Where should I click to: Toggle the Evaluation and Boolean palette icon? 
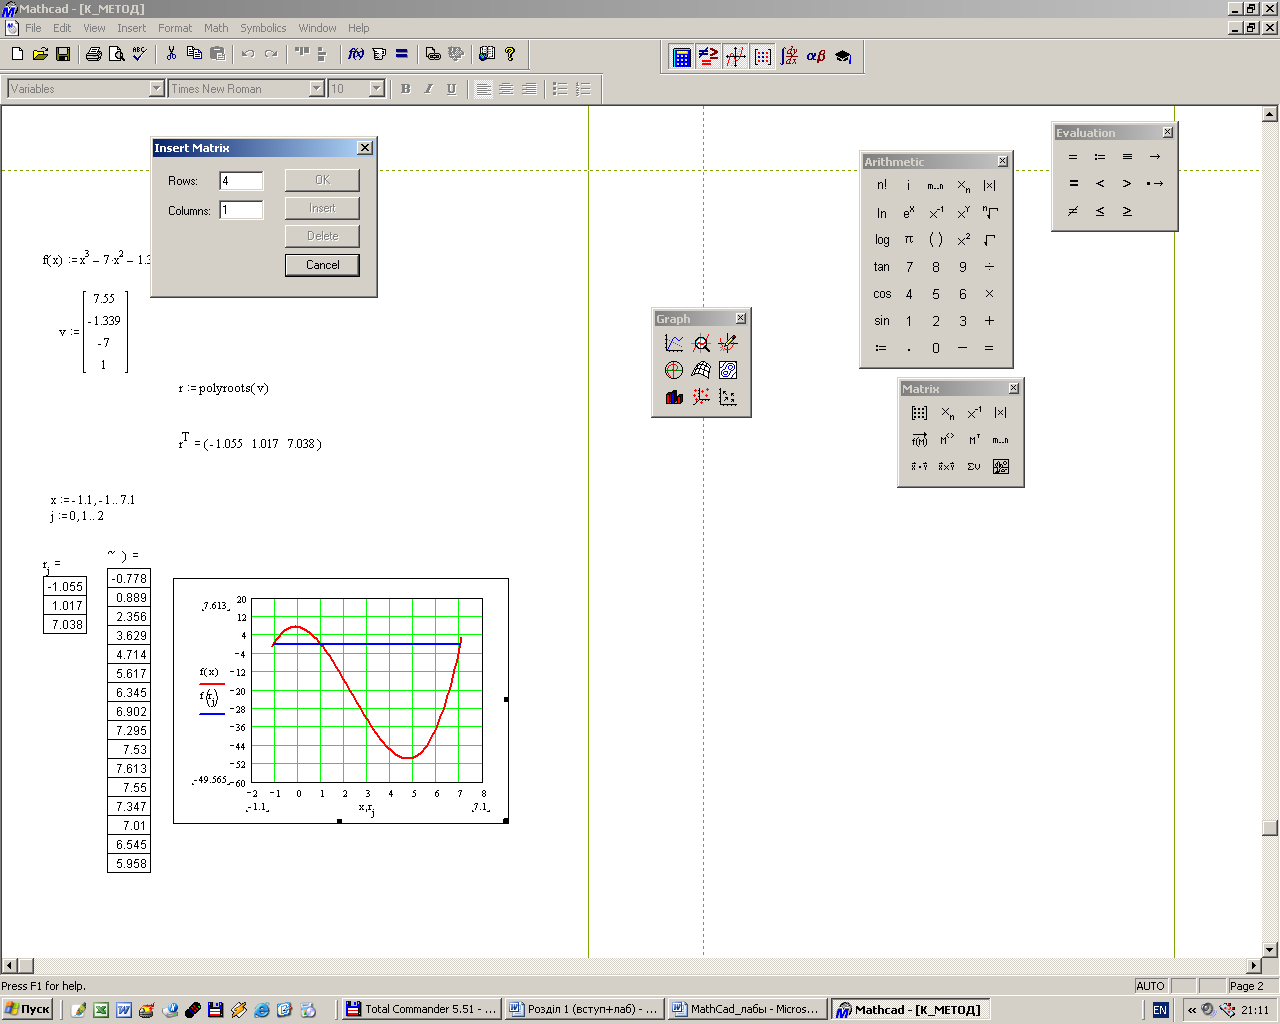point(709,57)
